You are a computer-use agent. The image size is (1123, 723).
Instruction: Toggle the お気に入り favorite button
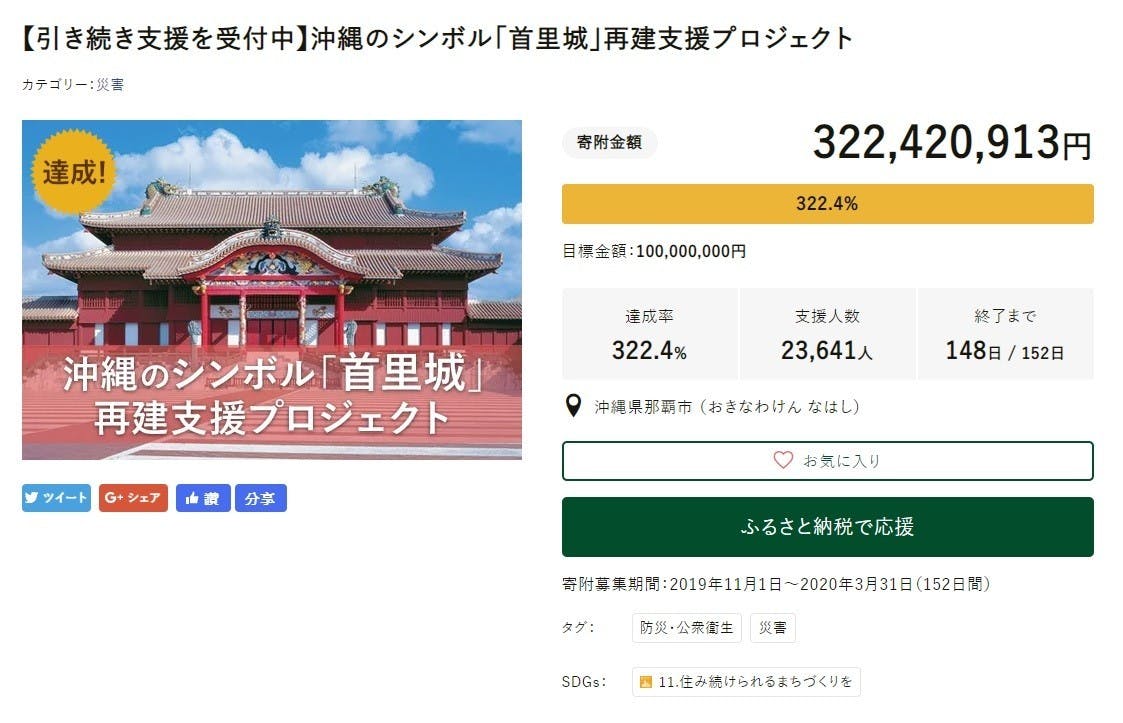(x=827, y=461)
